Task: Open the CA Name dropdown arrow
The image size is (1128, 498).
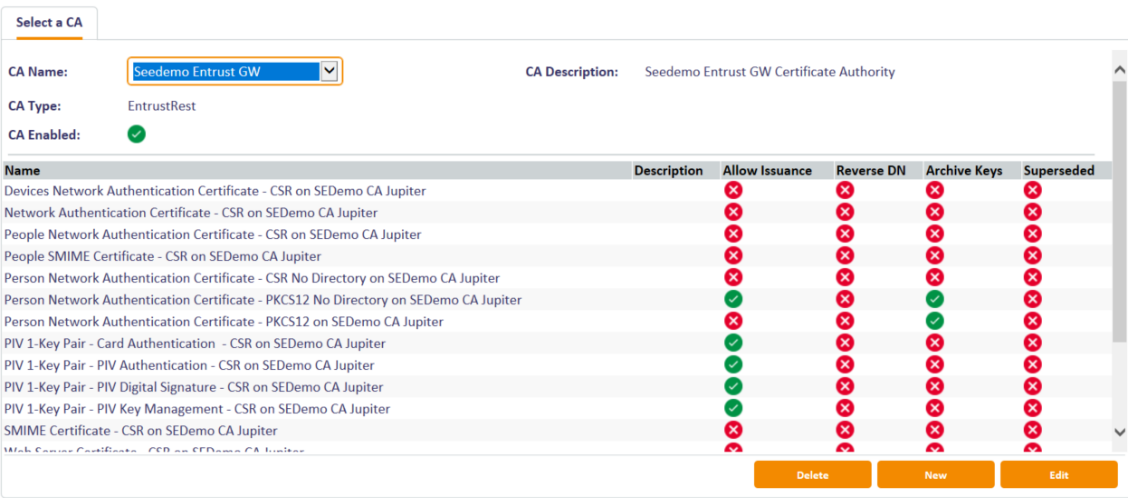Action: pos(329,71)
